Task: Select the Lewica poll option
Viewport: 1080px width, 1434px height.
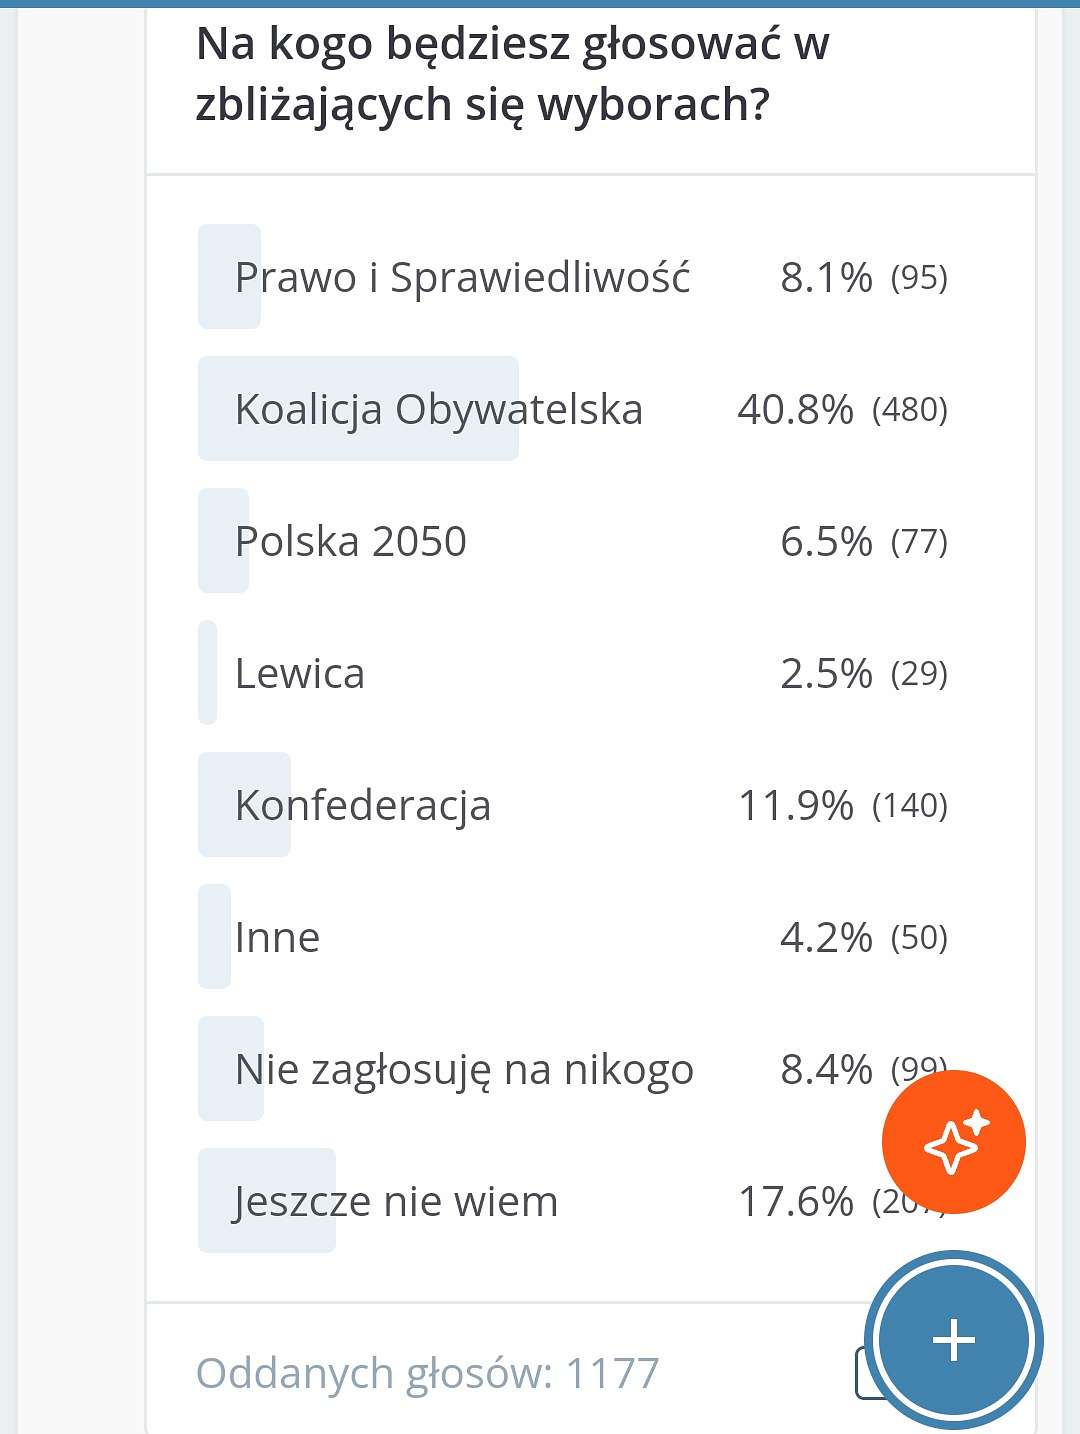Action: [x=573, y=673]
